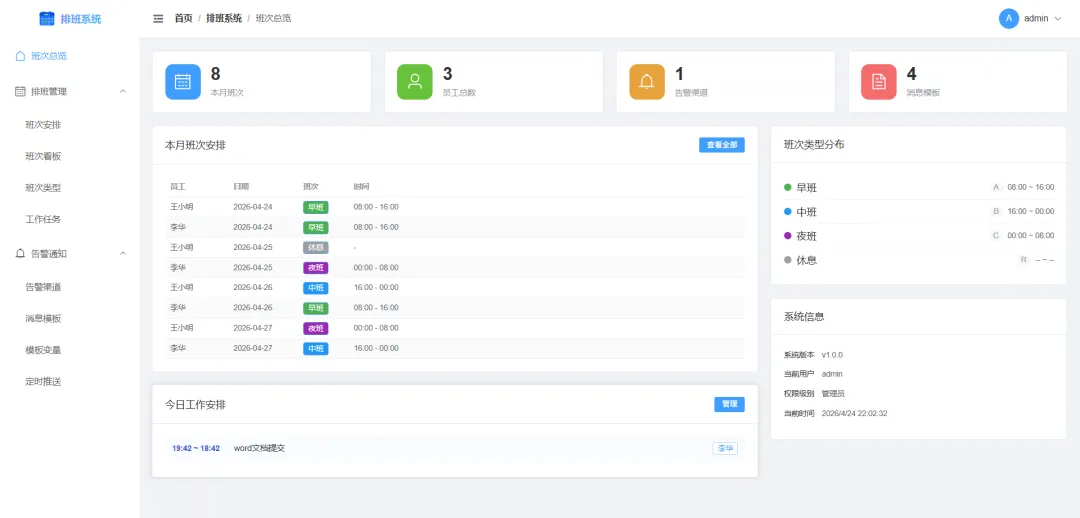Click the C code badge for 夜班
1080x518 pixels.
coord(995,236)
